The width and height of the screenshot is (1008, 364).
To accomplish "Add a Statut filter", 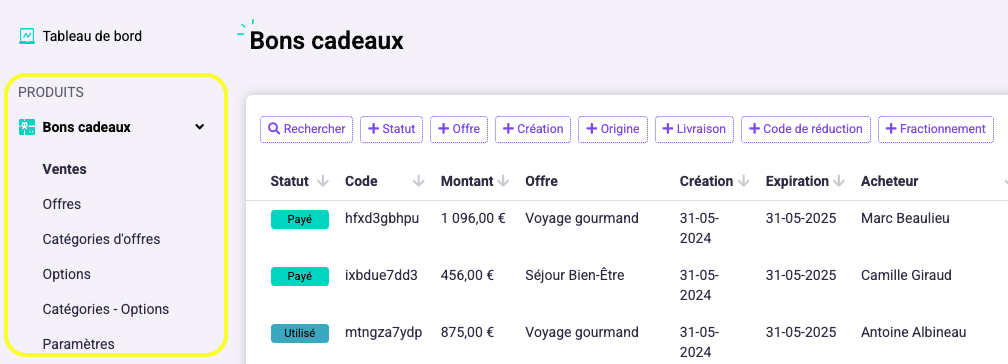I will tap(392, 129).
